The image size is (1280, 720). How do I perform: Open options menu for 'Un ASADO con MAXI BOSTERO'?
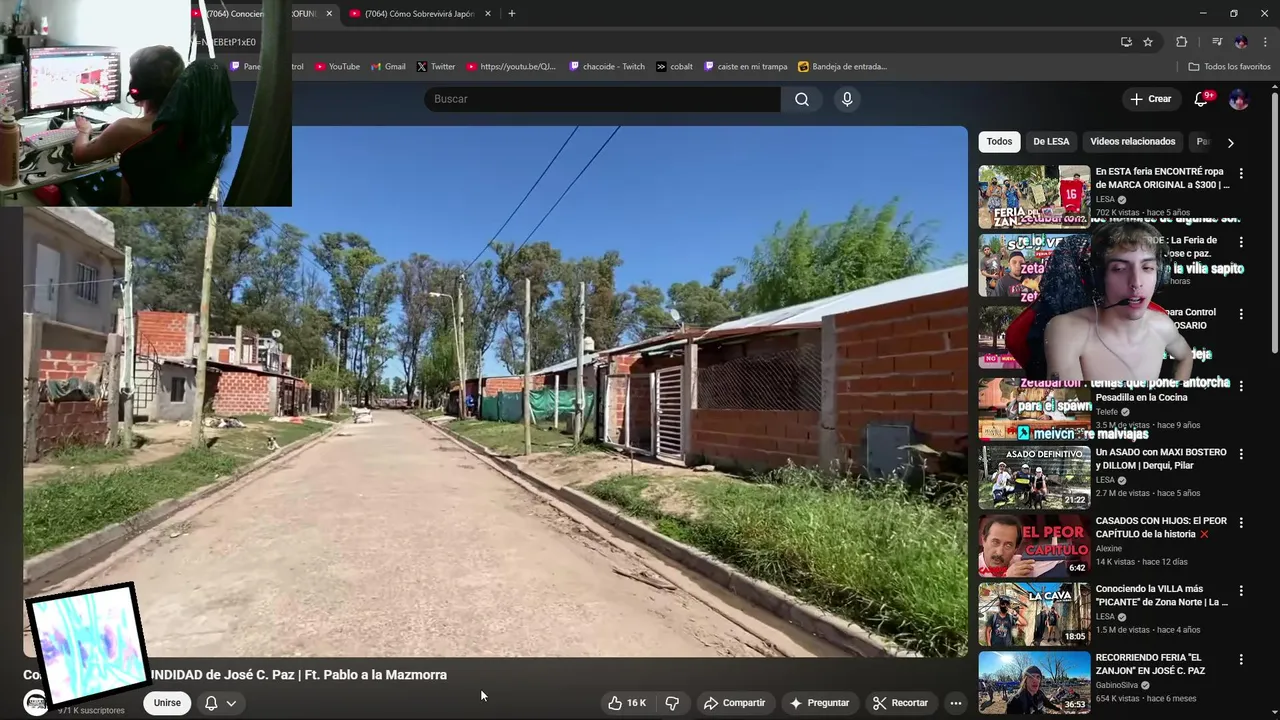1241,454
